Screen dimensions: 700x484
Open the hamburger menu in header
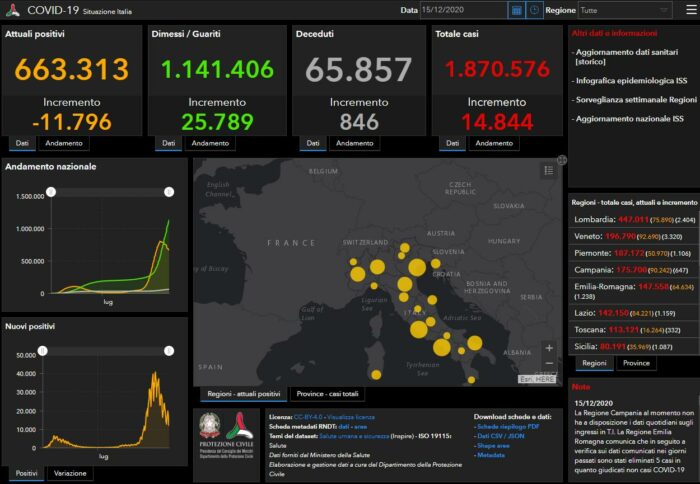pos(688,10)
